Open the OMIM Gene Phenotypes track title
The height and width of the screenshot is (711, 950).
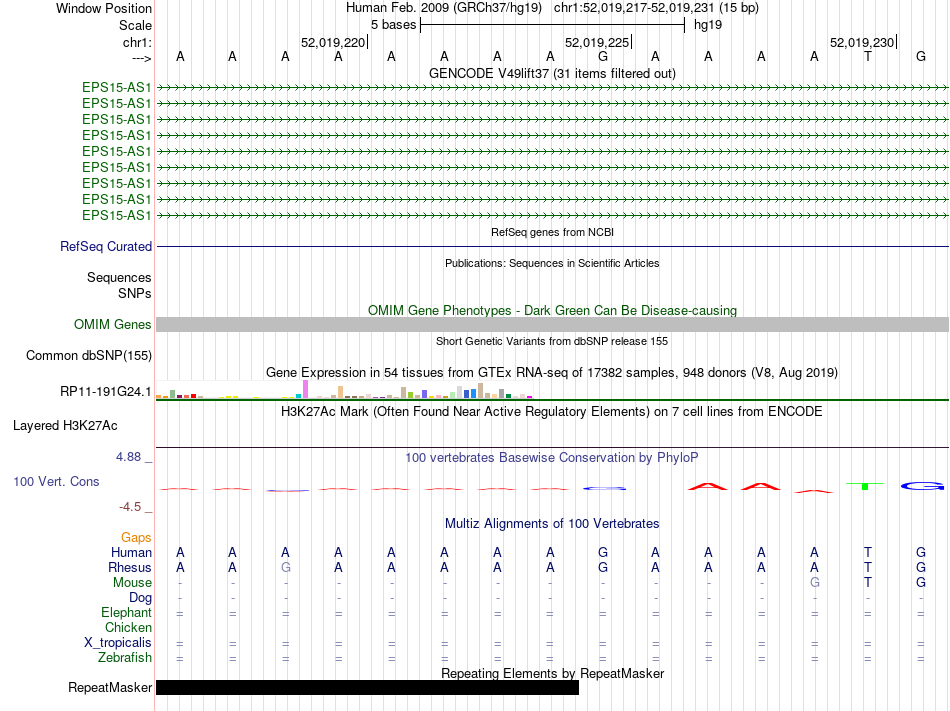pos(552,310)
